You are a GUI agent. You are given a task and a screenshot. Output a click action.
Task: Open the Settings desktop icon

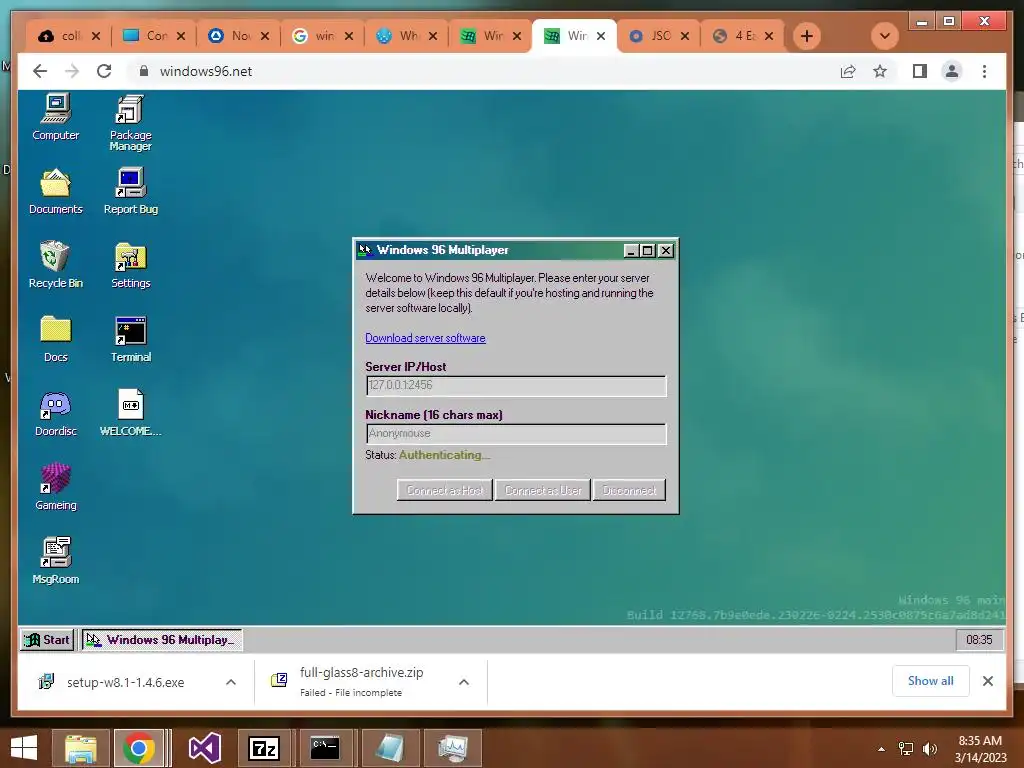pyautogui.click(x=131, y=265)
